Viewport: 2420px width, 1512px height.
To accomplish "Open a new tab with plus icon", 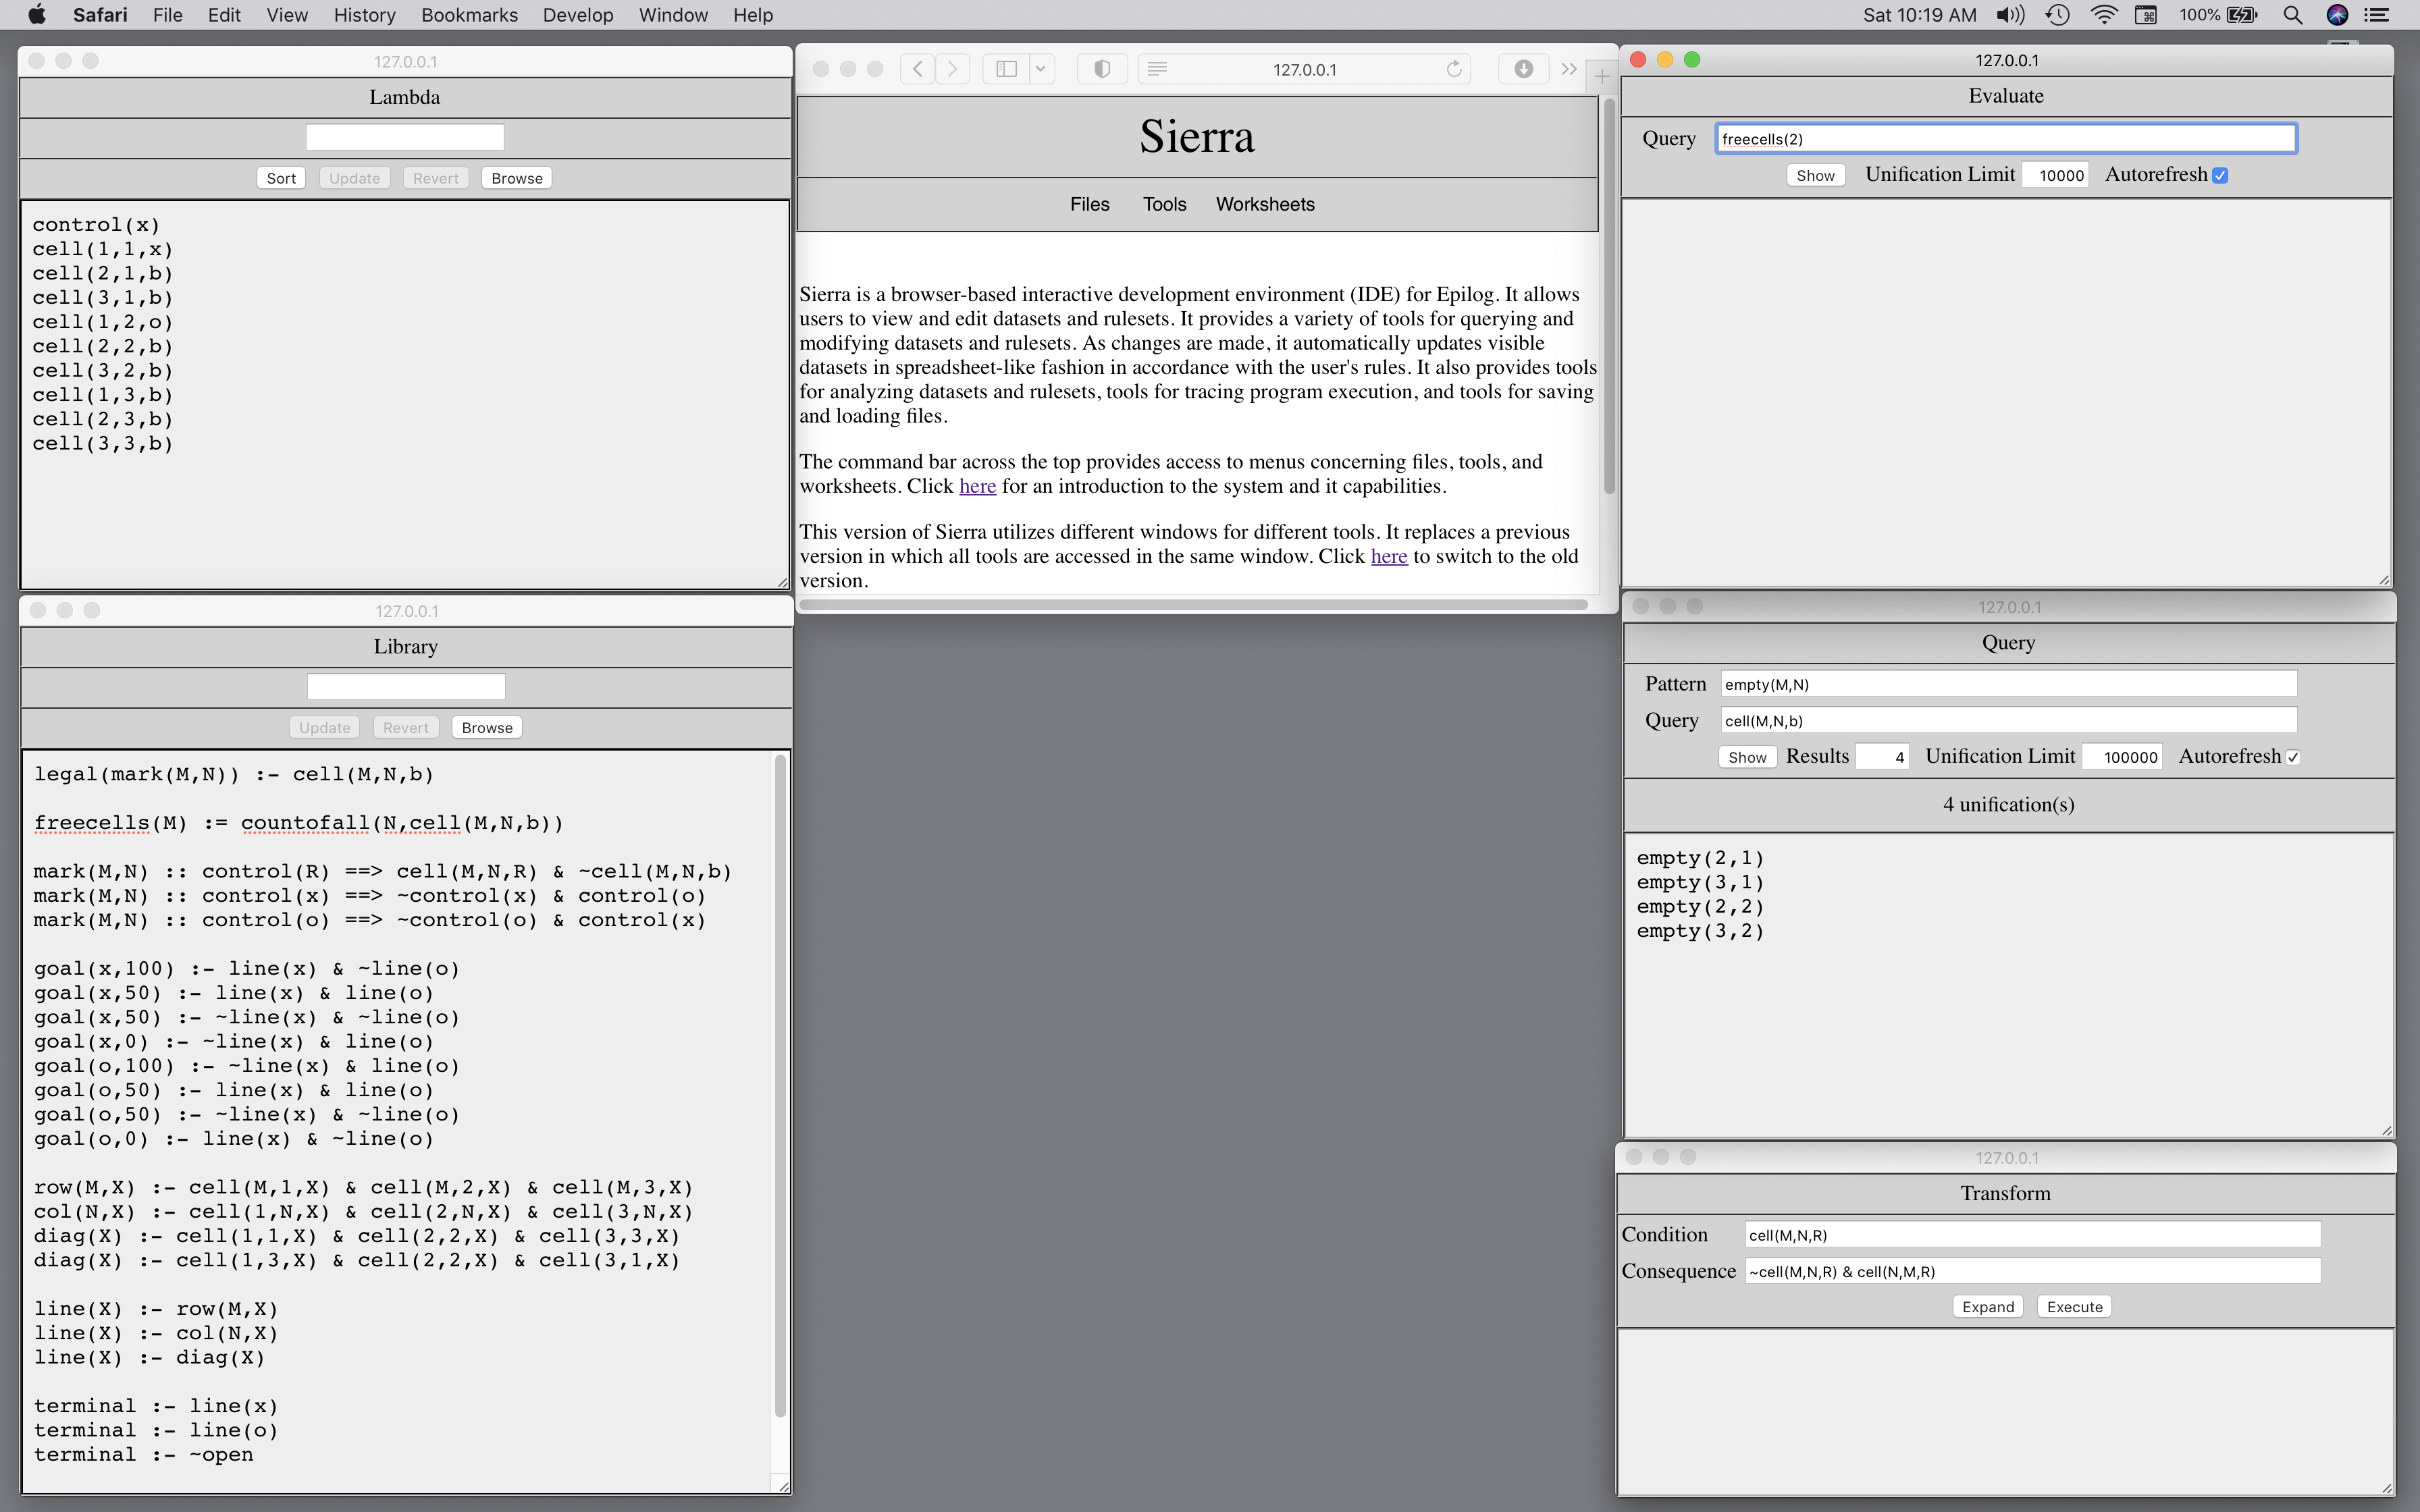I will click(1602, 75).
